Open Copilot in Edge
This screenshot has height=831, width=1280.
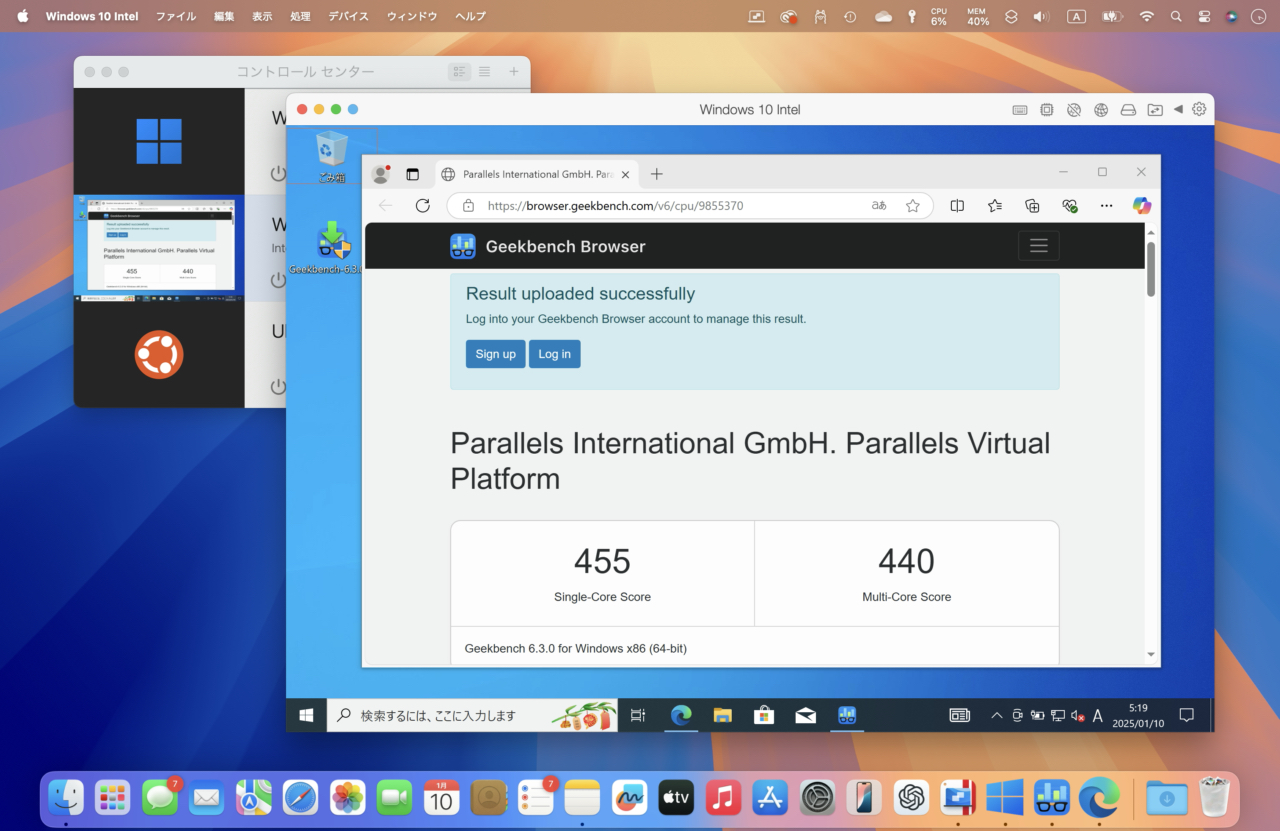click(1142, 205)
